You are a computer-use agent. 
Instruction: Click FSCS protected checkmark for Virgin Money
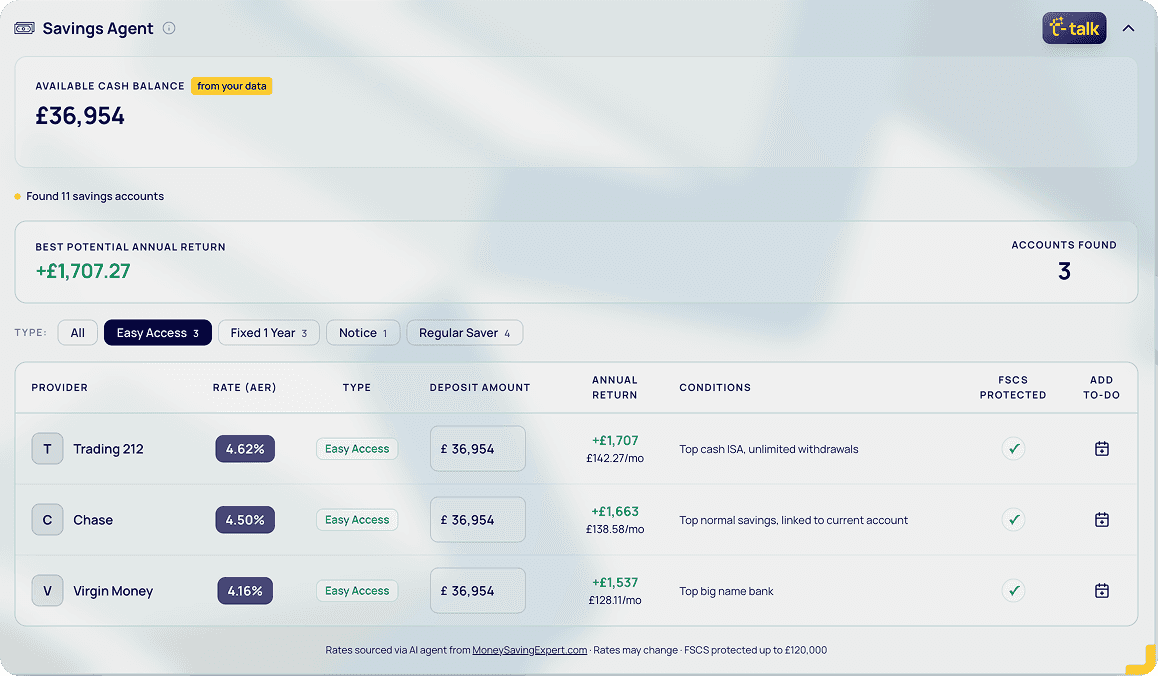[x=1013, y=590]
